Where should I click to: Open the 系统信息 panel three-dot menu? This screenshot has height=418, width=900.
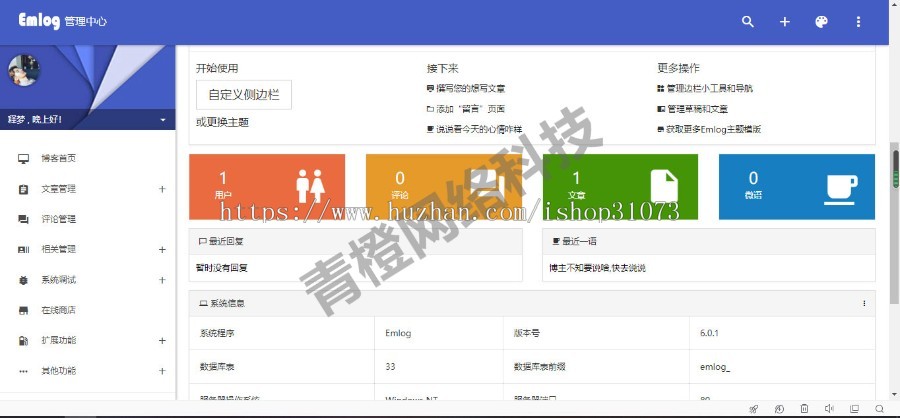(864, 303)
